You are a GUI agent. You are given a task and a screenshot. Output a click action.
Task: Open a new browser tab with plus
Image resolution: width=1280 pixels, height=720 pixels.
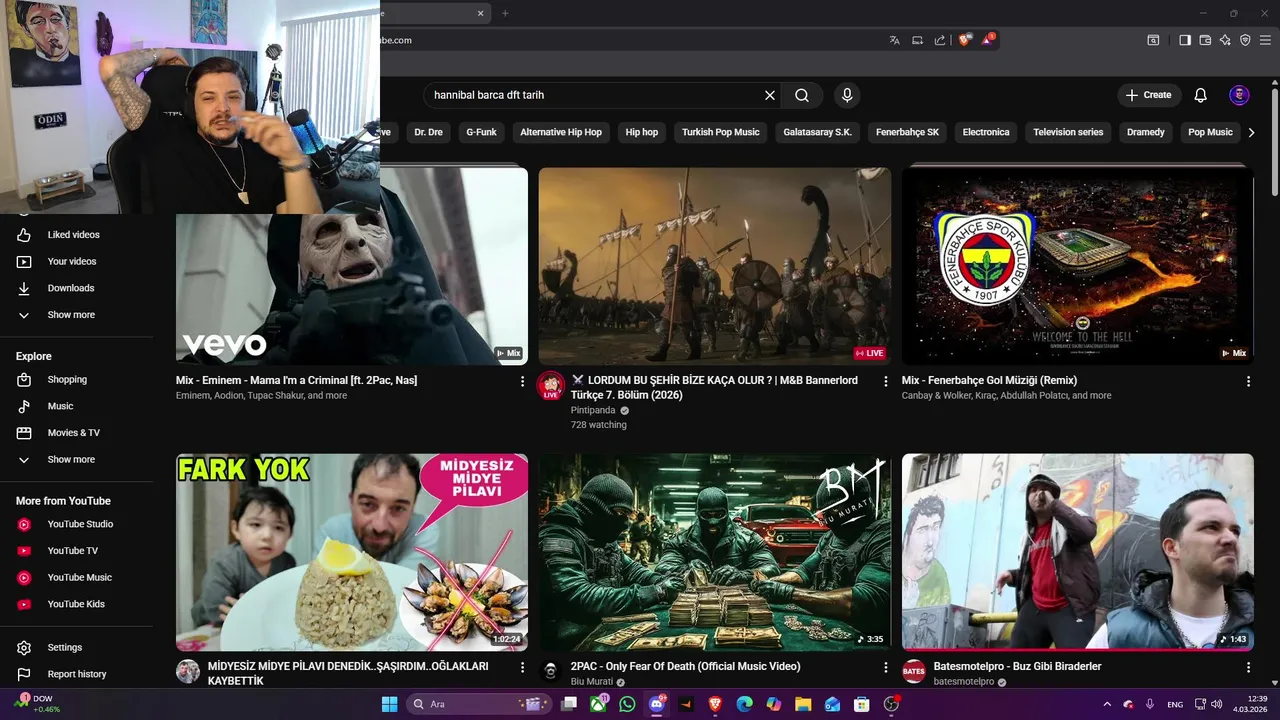coord(505,13)
